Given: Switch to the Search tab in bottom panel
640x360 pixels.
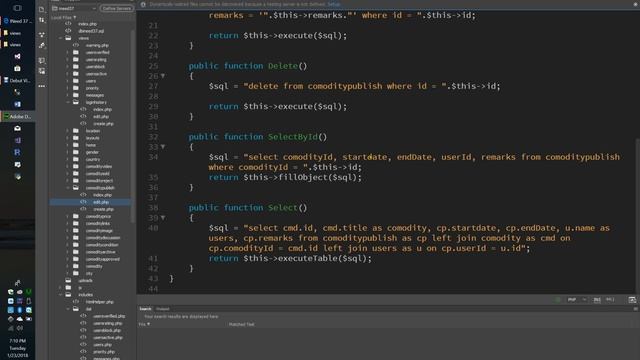Looking at the screenshot, I should (145, 309).
